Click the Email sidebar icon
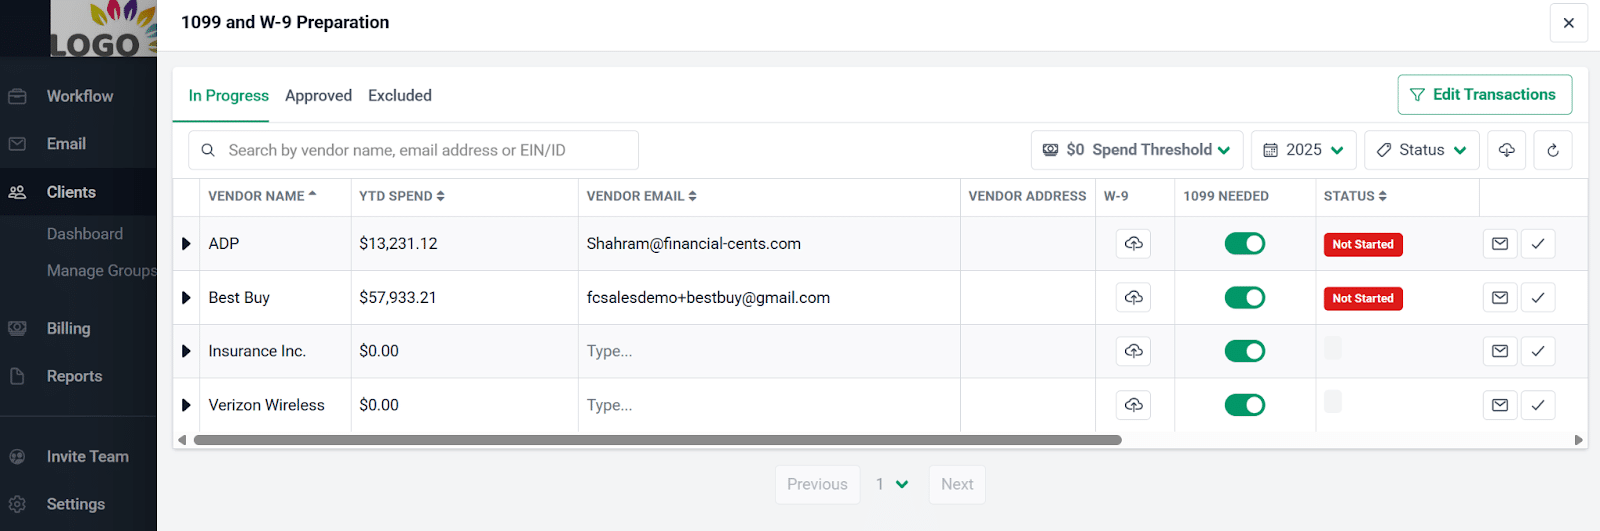The height and width of the screenshot is (531, 1600). 17,144
